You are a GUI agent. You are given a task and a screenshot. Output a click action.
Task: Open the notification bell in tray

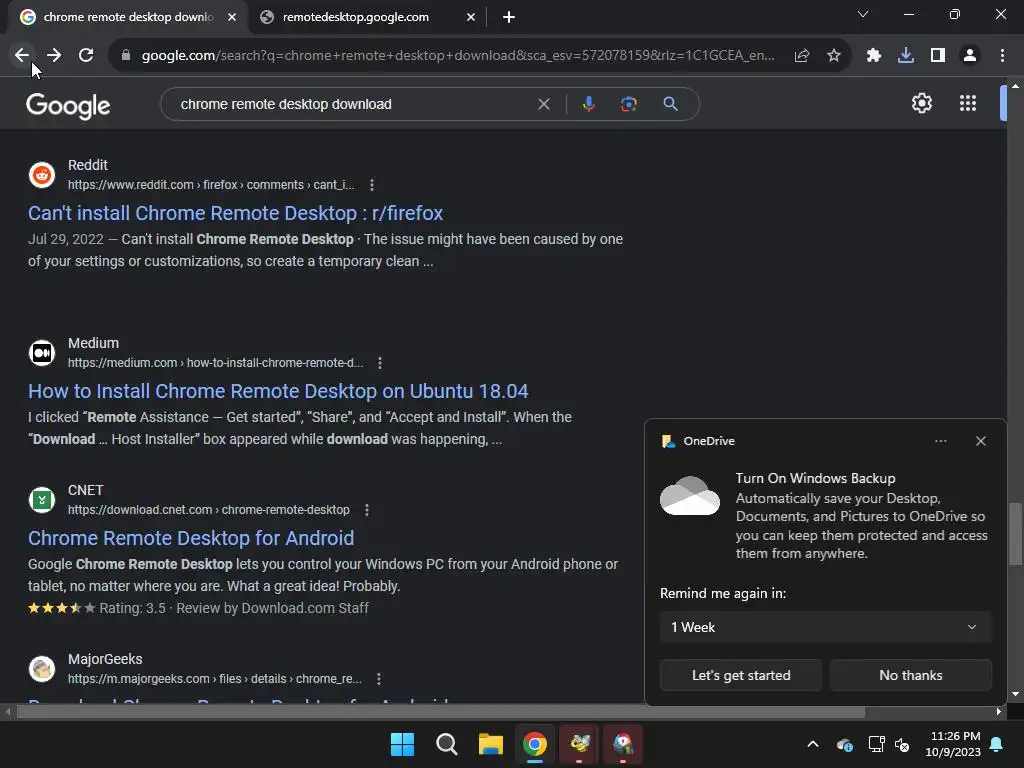[997, 744]
